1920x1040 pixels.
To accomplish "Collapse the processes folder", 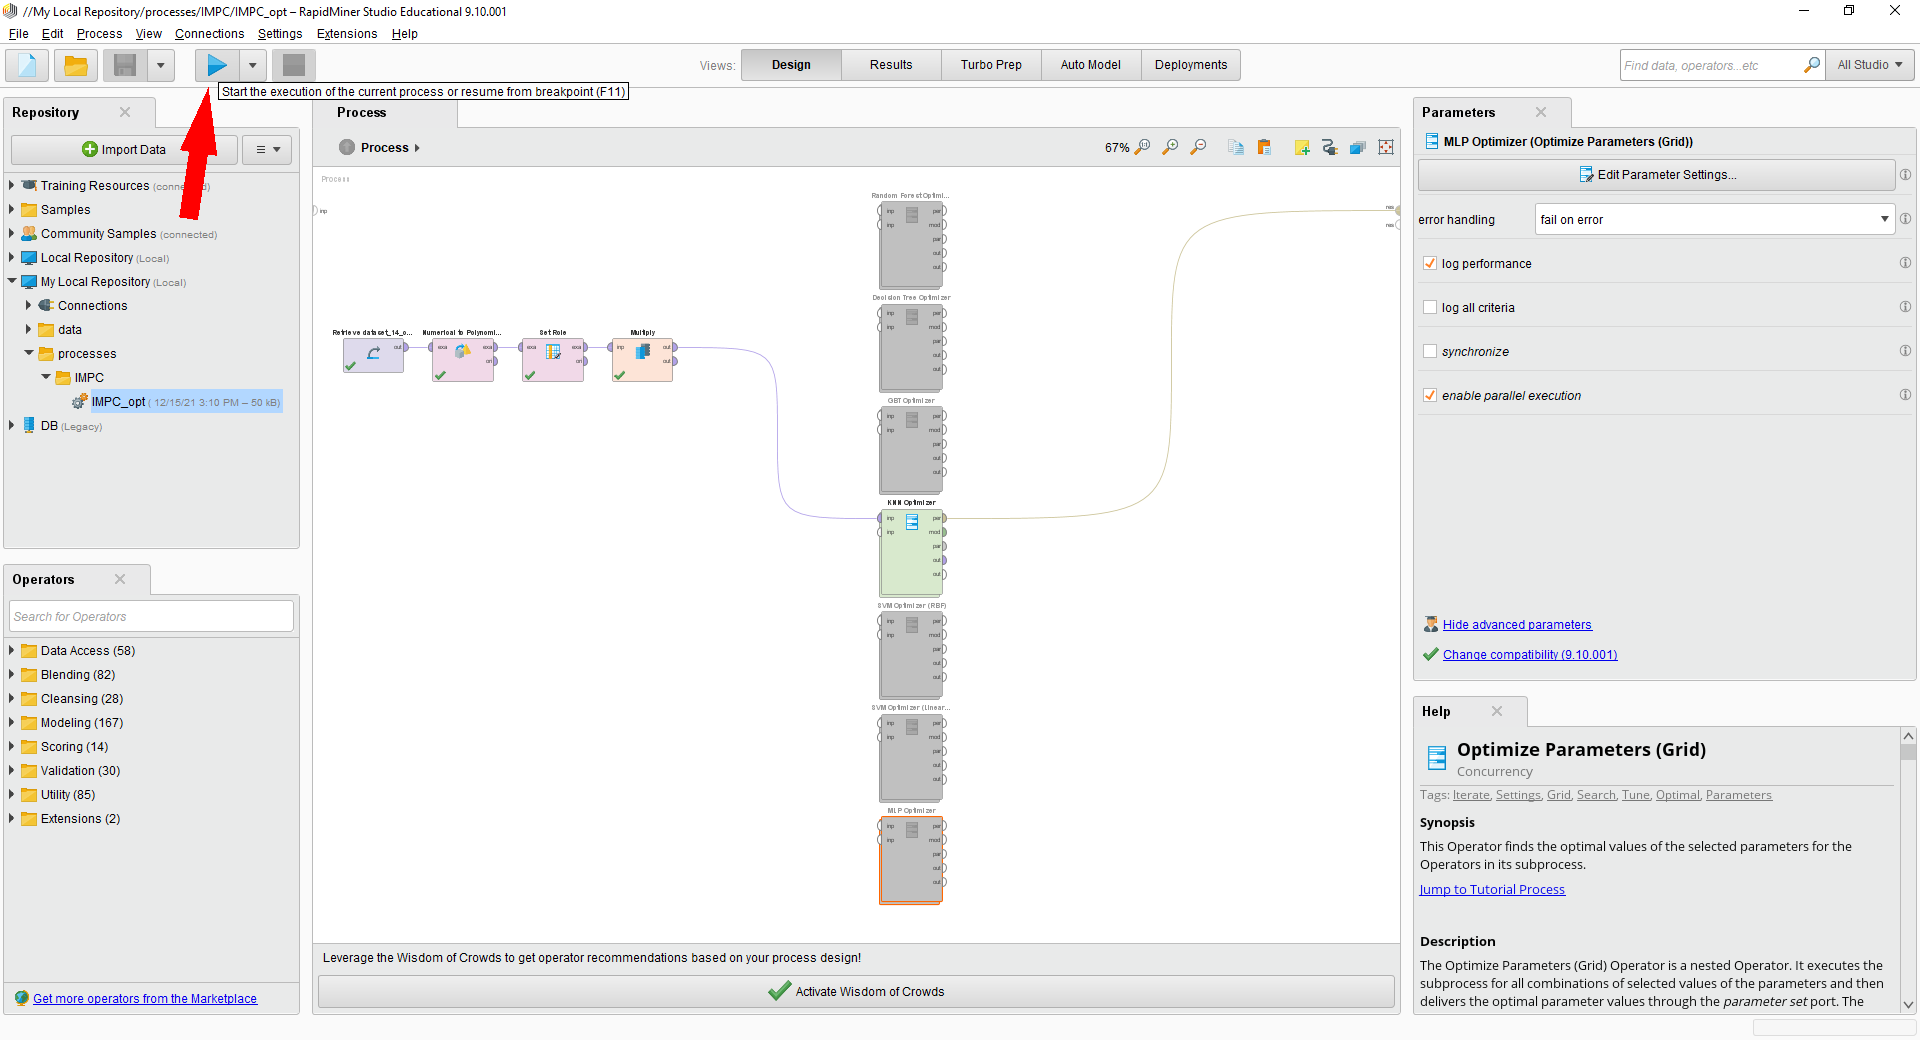I will [x=29, y=353].
